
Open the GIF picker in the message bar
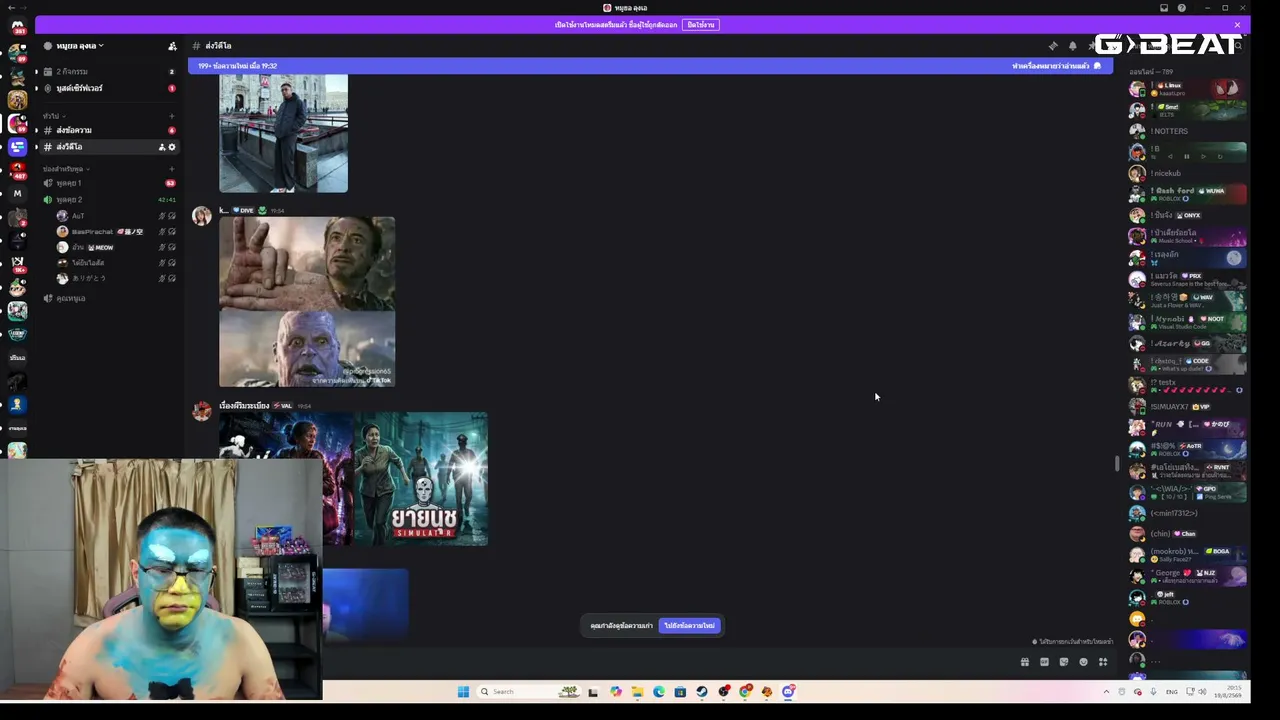pyautogui.click(x=1044, y=662)
